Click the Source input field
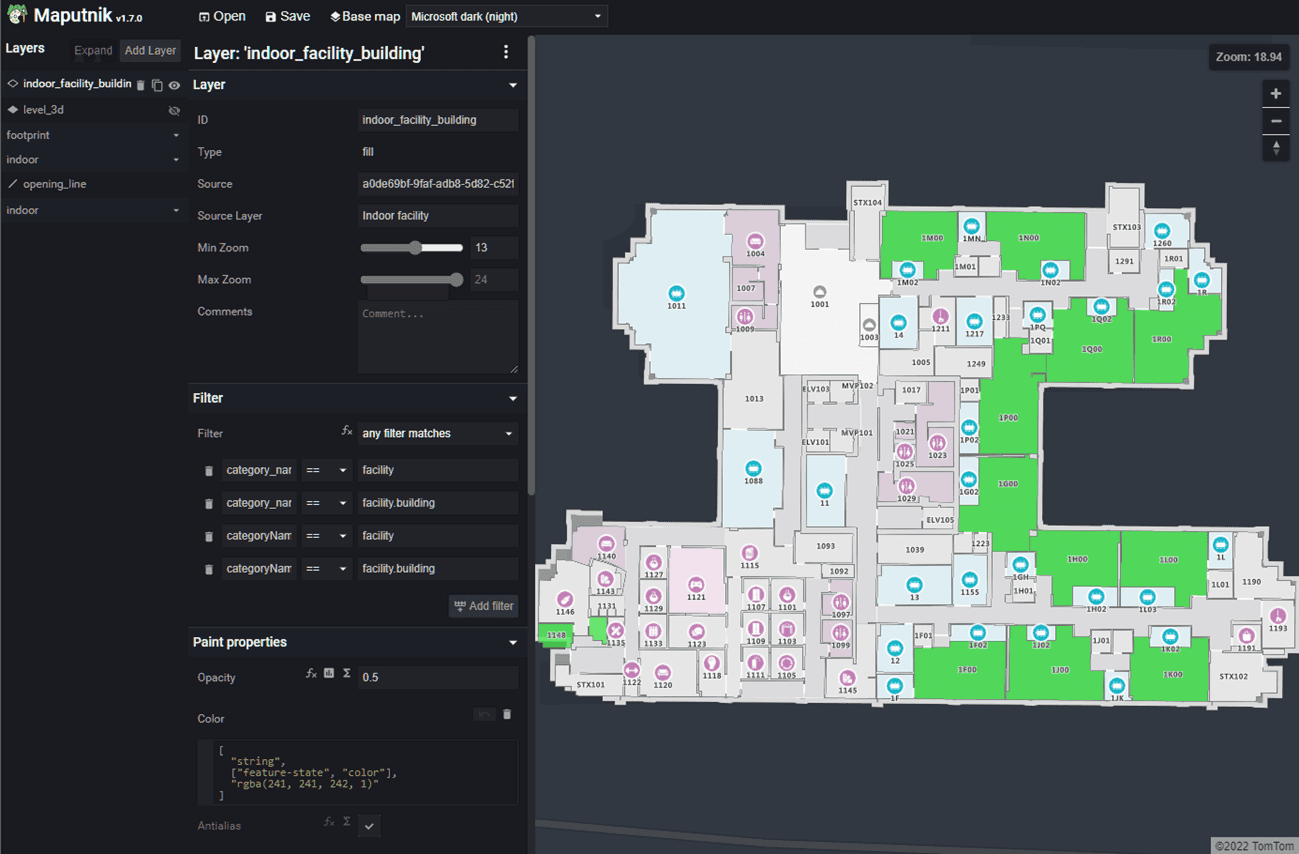The width and height of the screenshot is (1299, 854). coord(438,184)
